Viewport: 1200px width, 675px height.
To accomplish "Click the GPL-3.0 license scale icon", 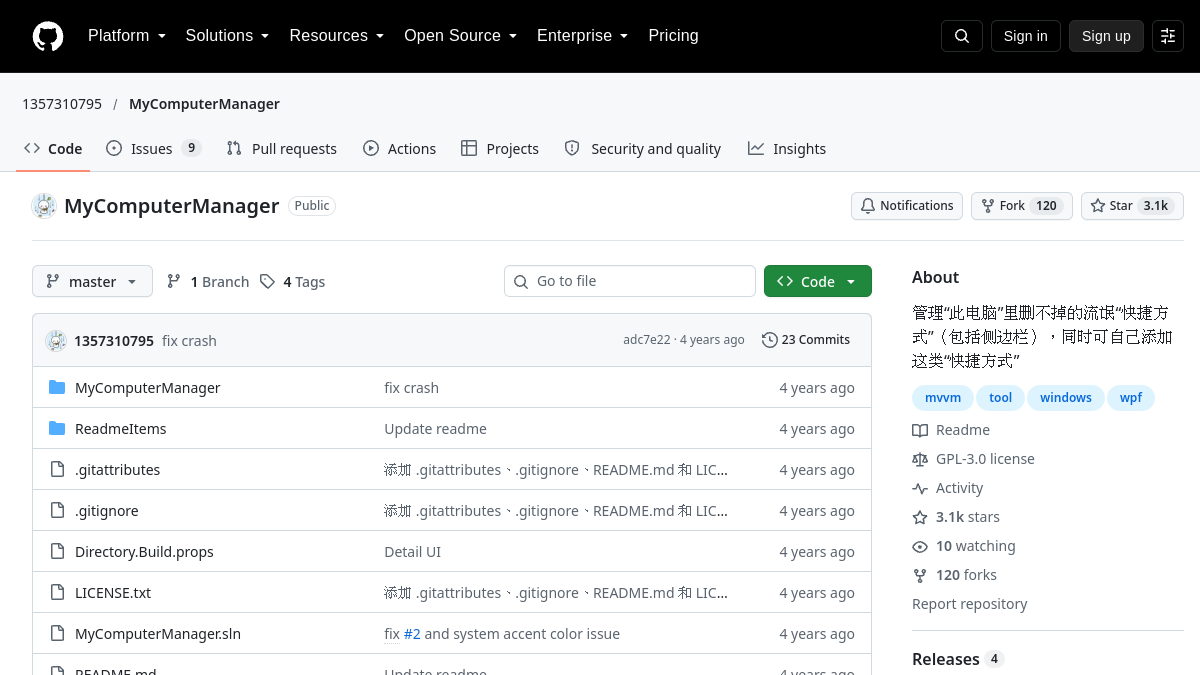I will tap(920, 459).
